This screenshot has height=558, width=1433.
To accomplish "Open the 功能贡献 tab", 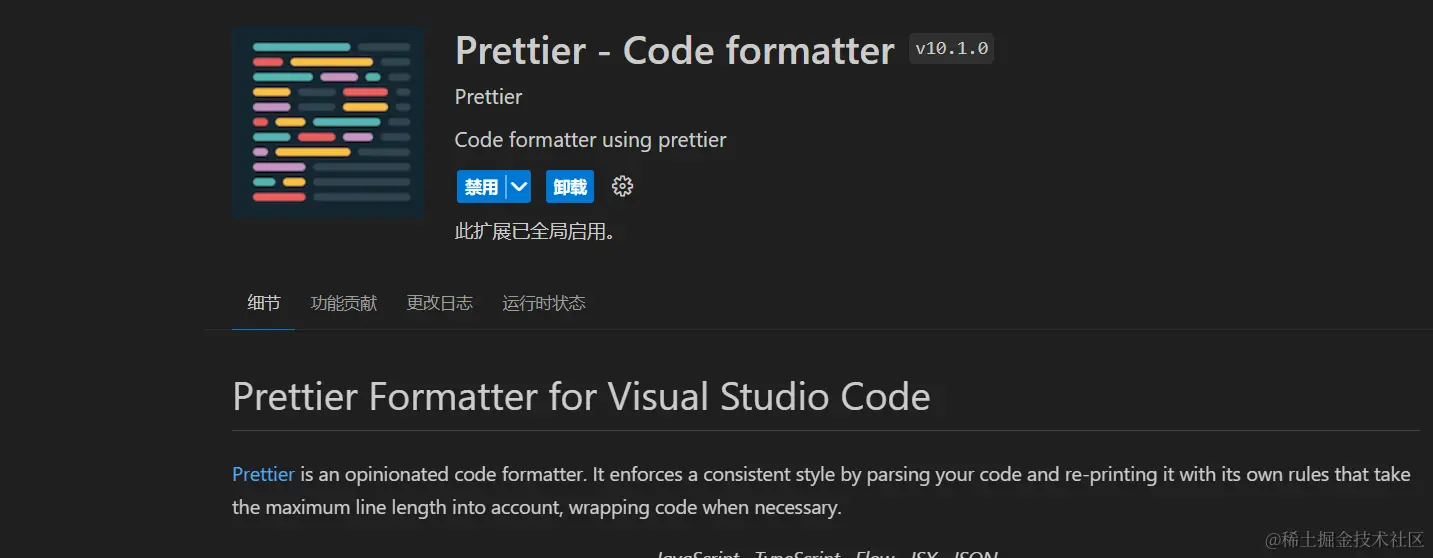I will click(x=344, y=303).
